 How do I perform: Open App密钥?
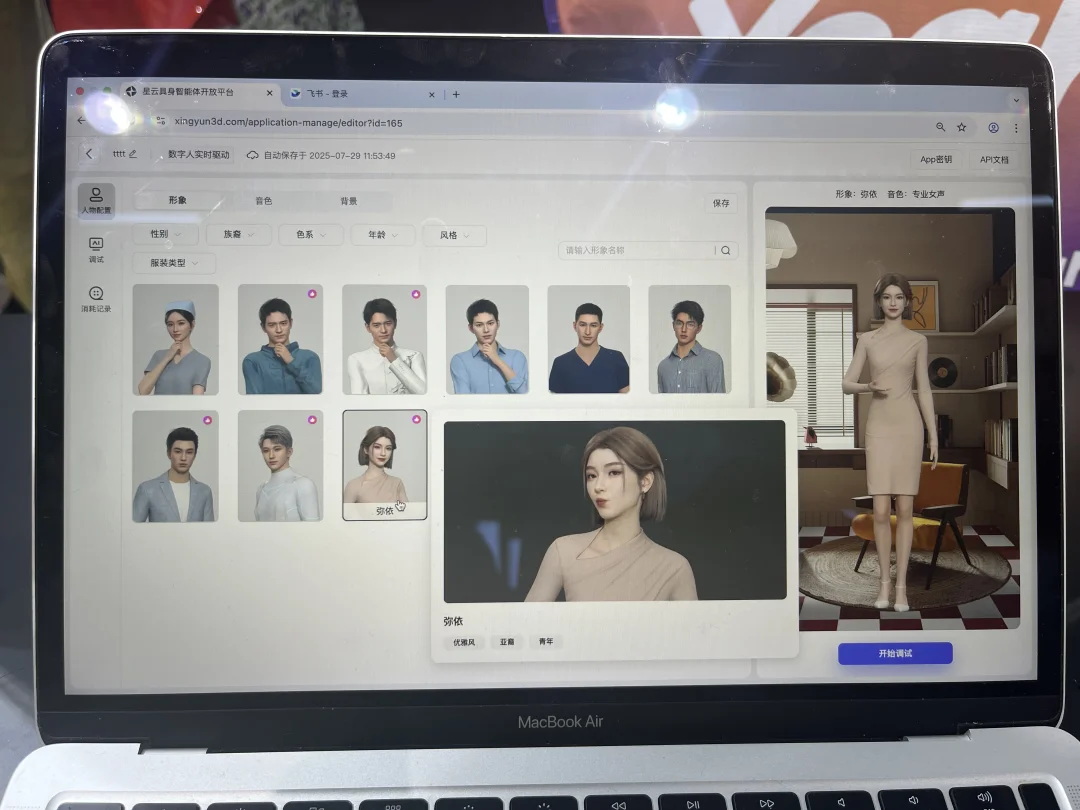click(x=936, y=159)
